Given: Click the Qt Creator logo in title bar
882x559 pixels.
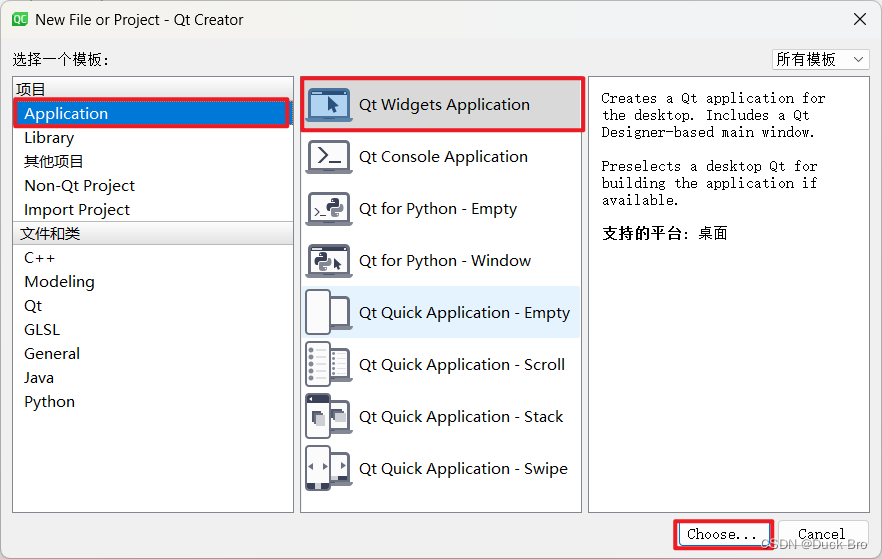Looking at the screenshot, I should tap(20, 20).
